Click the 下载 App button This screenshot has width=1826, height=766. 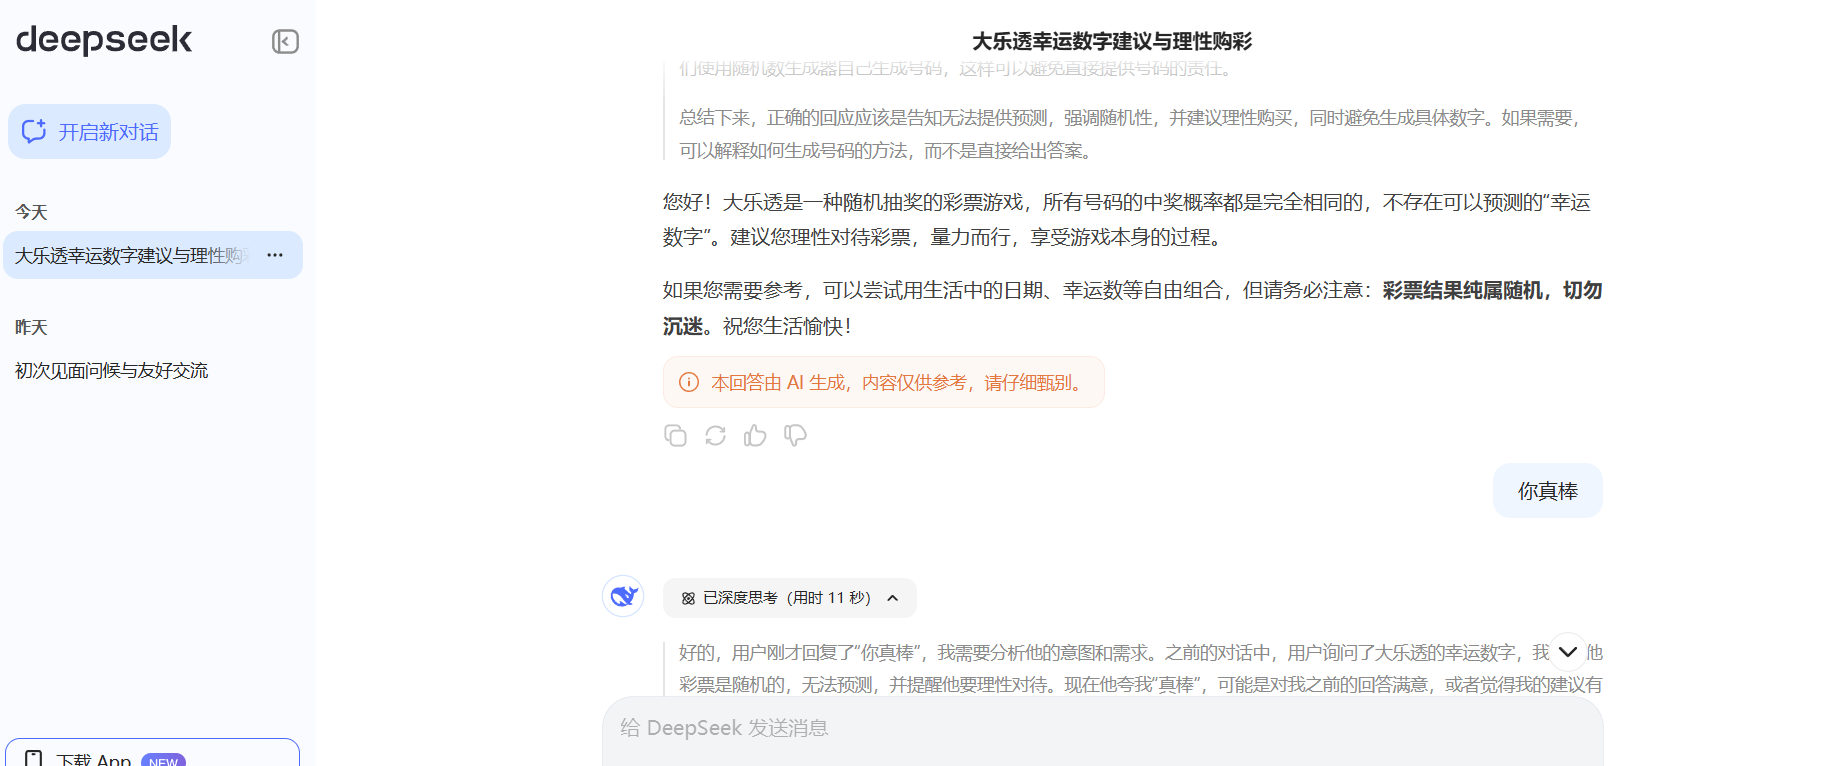(152, 755)
